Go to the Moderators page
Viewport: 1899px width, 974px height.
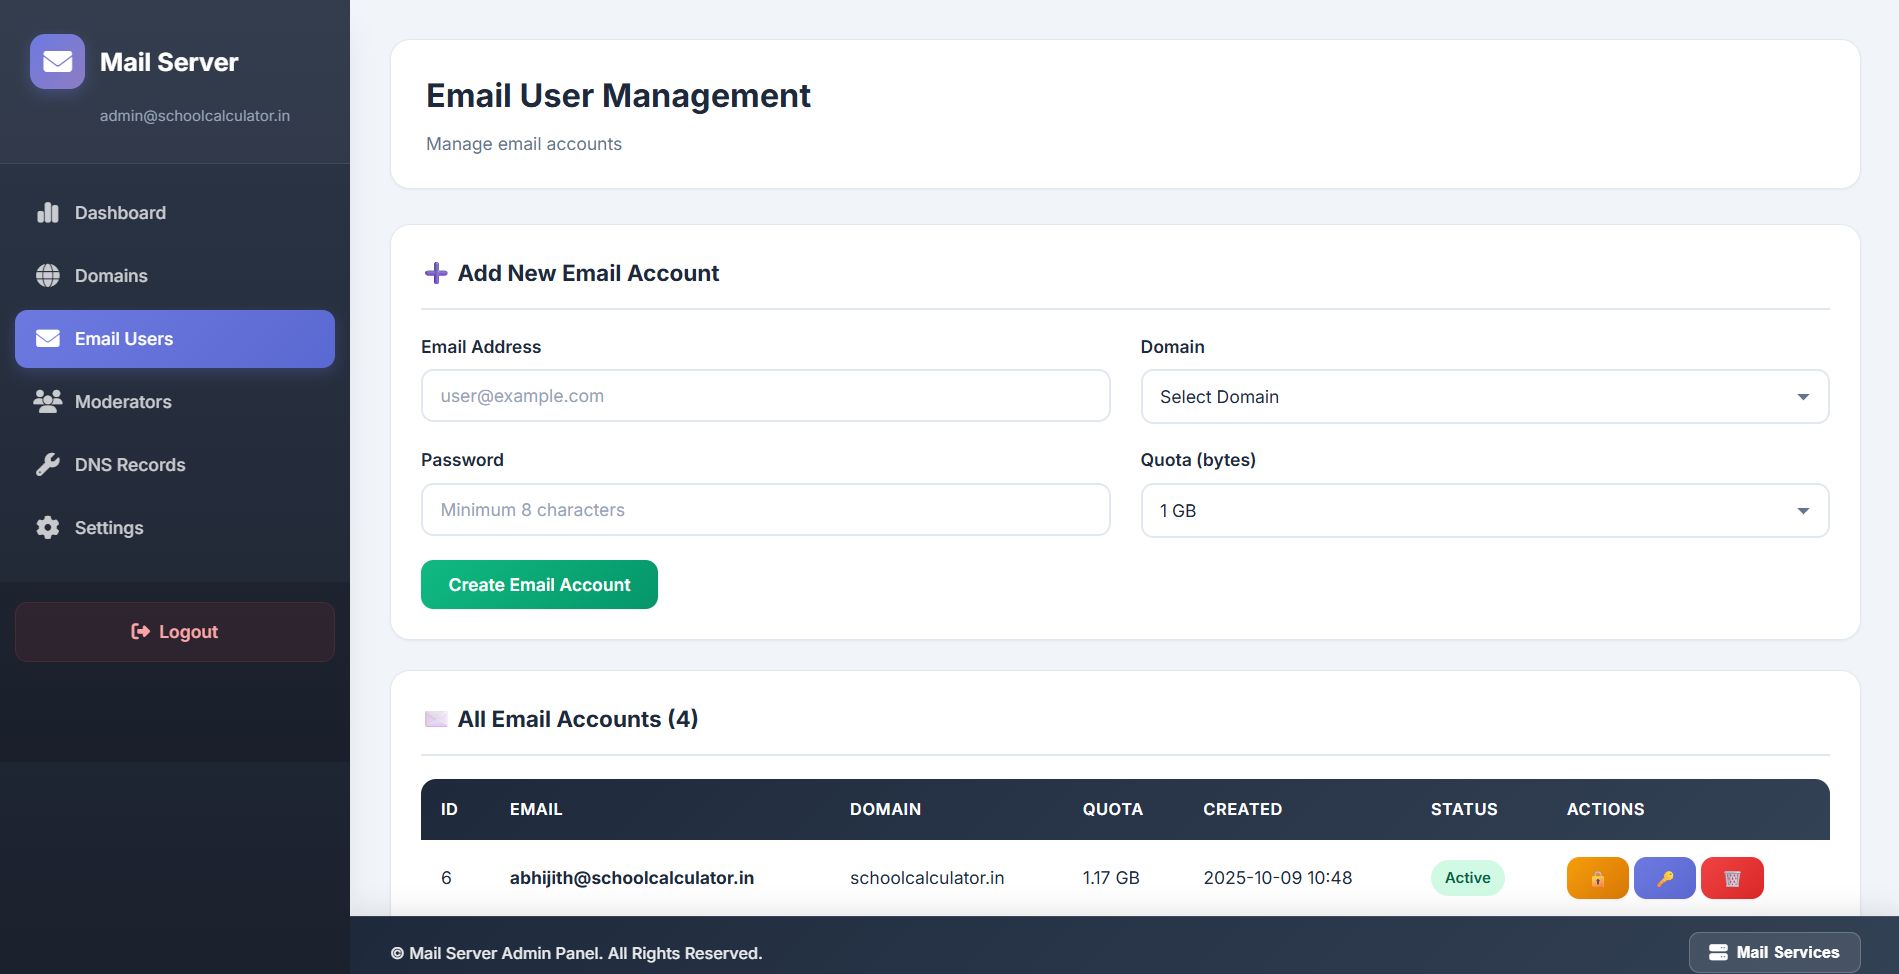123,402
